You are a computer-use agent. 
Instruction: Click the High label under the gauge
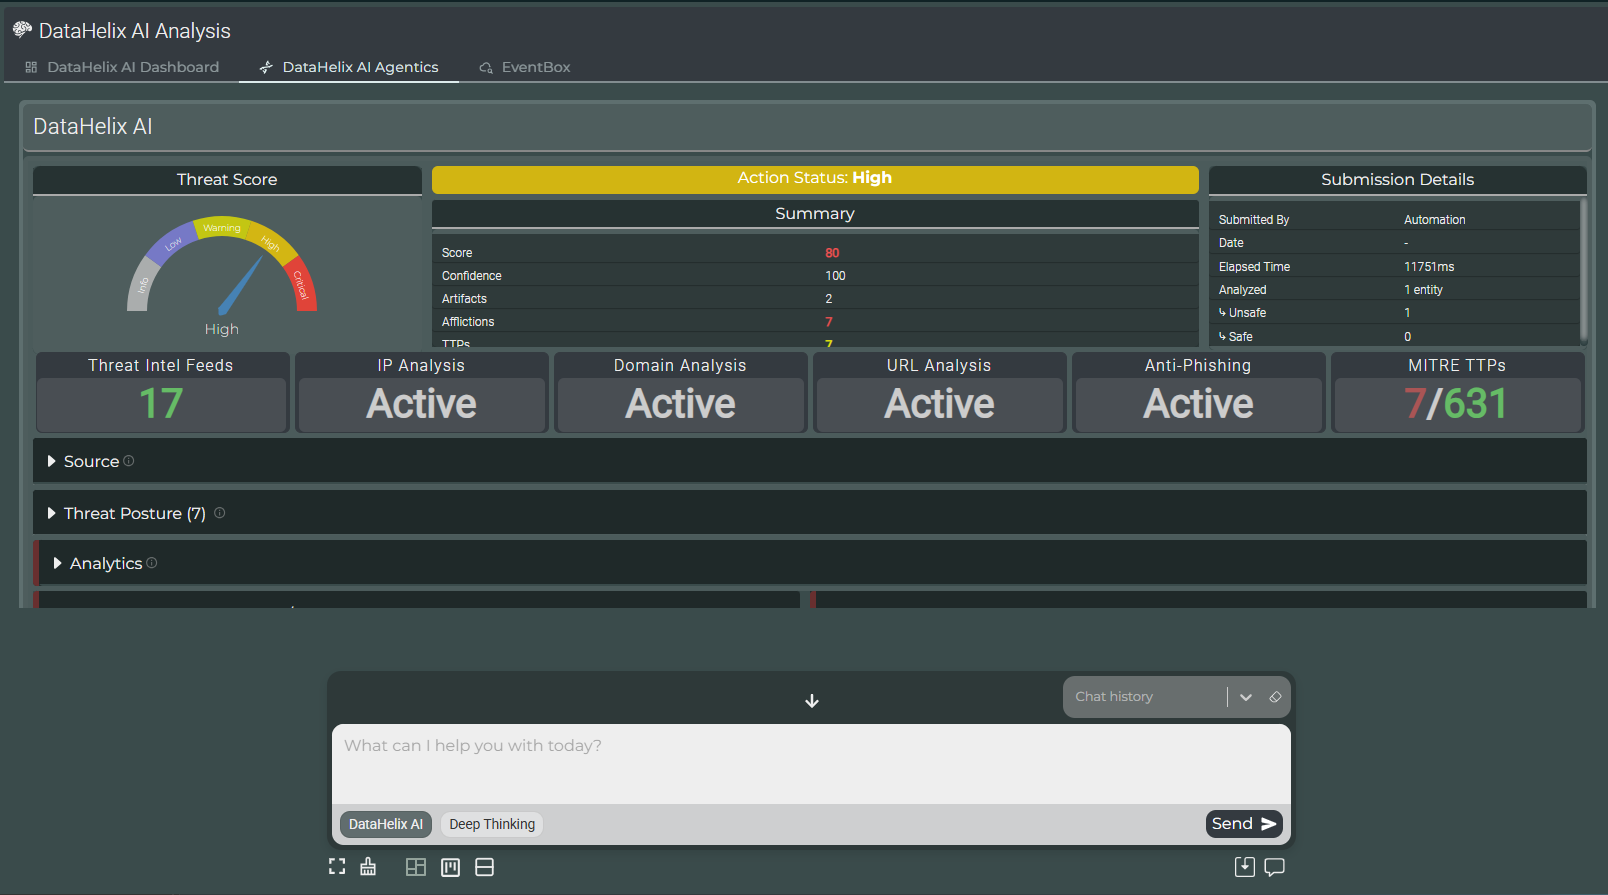222,329
